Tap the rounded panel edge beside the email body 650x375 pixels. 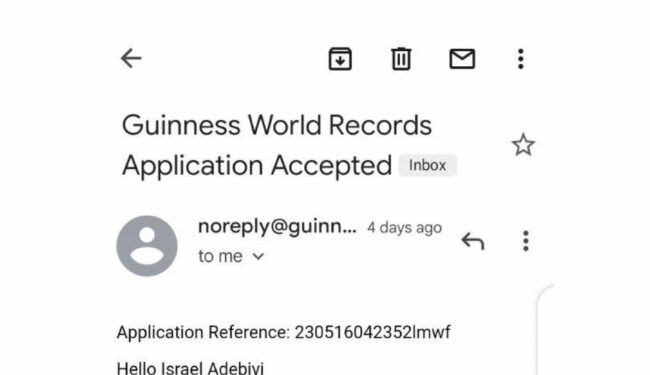pyautogui.click(x=544, y=329)
